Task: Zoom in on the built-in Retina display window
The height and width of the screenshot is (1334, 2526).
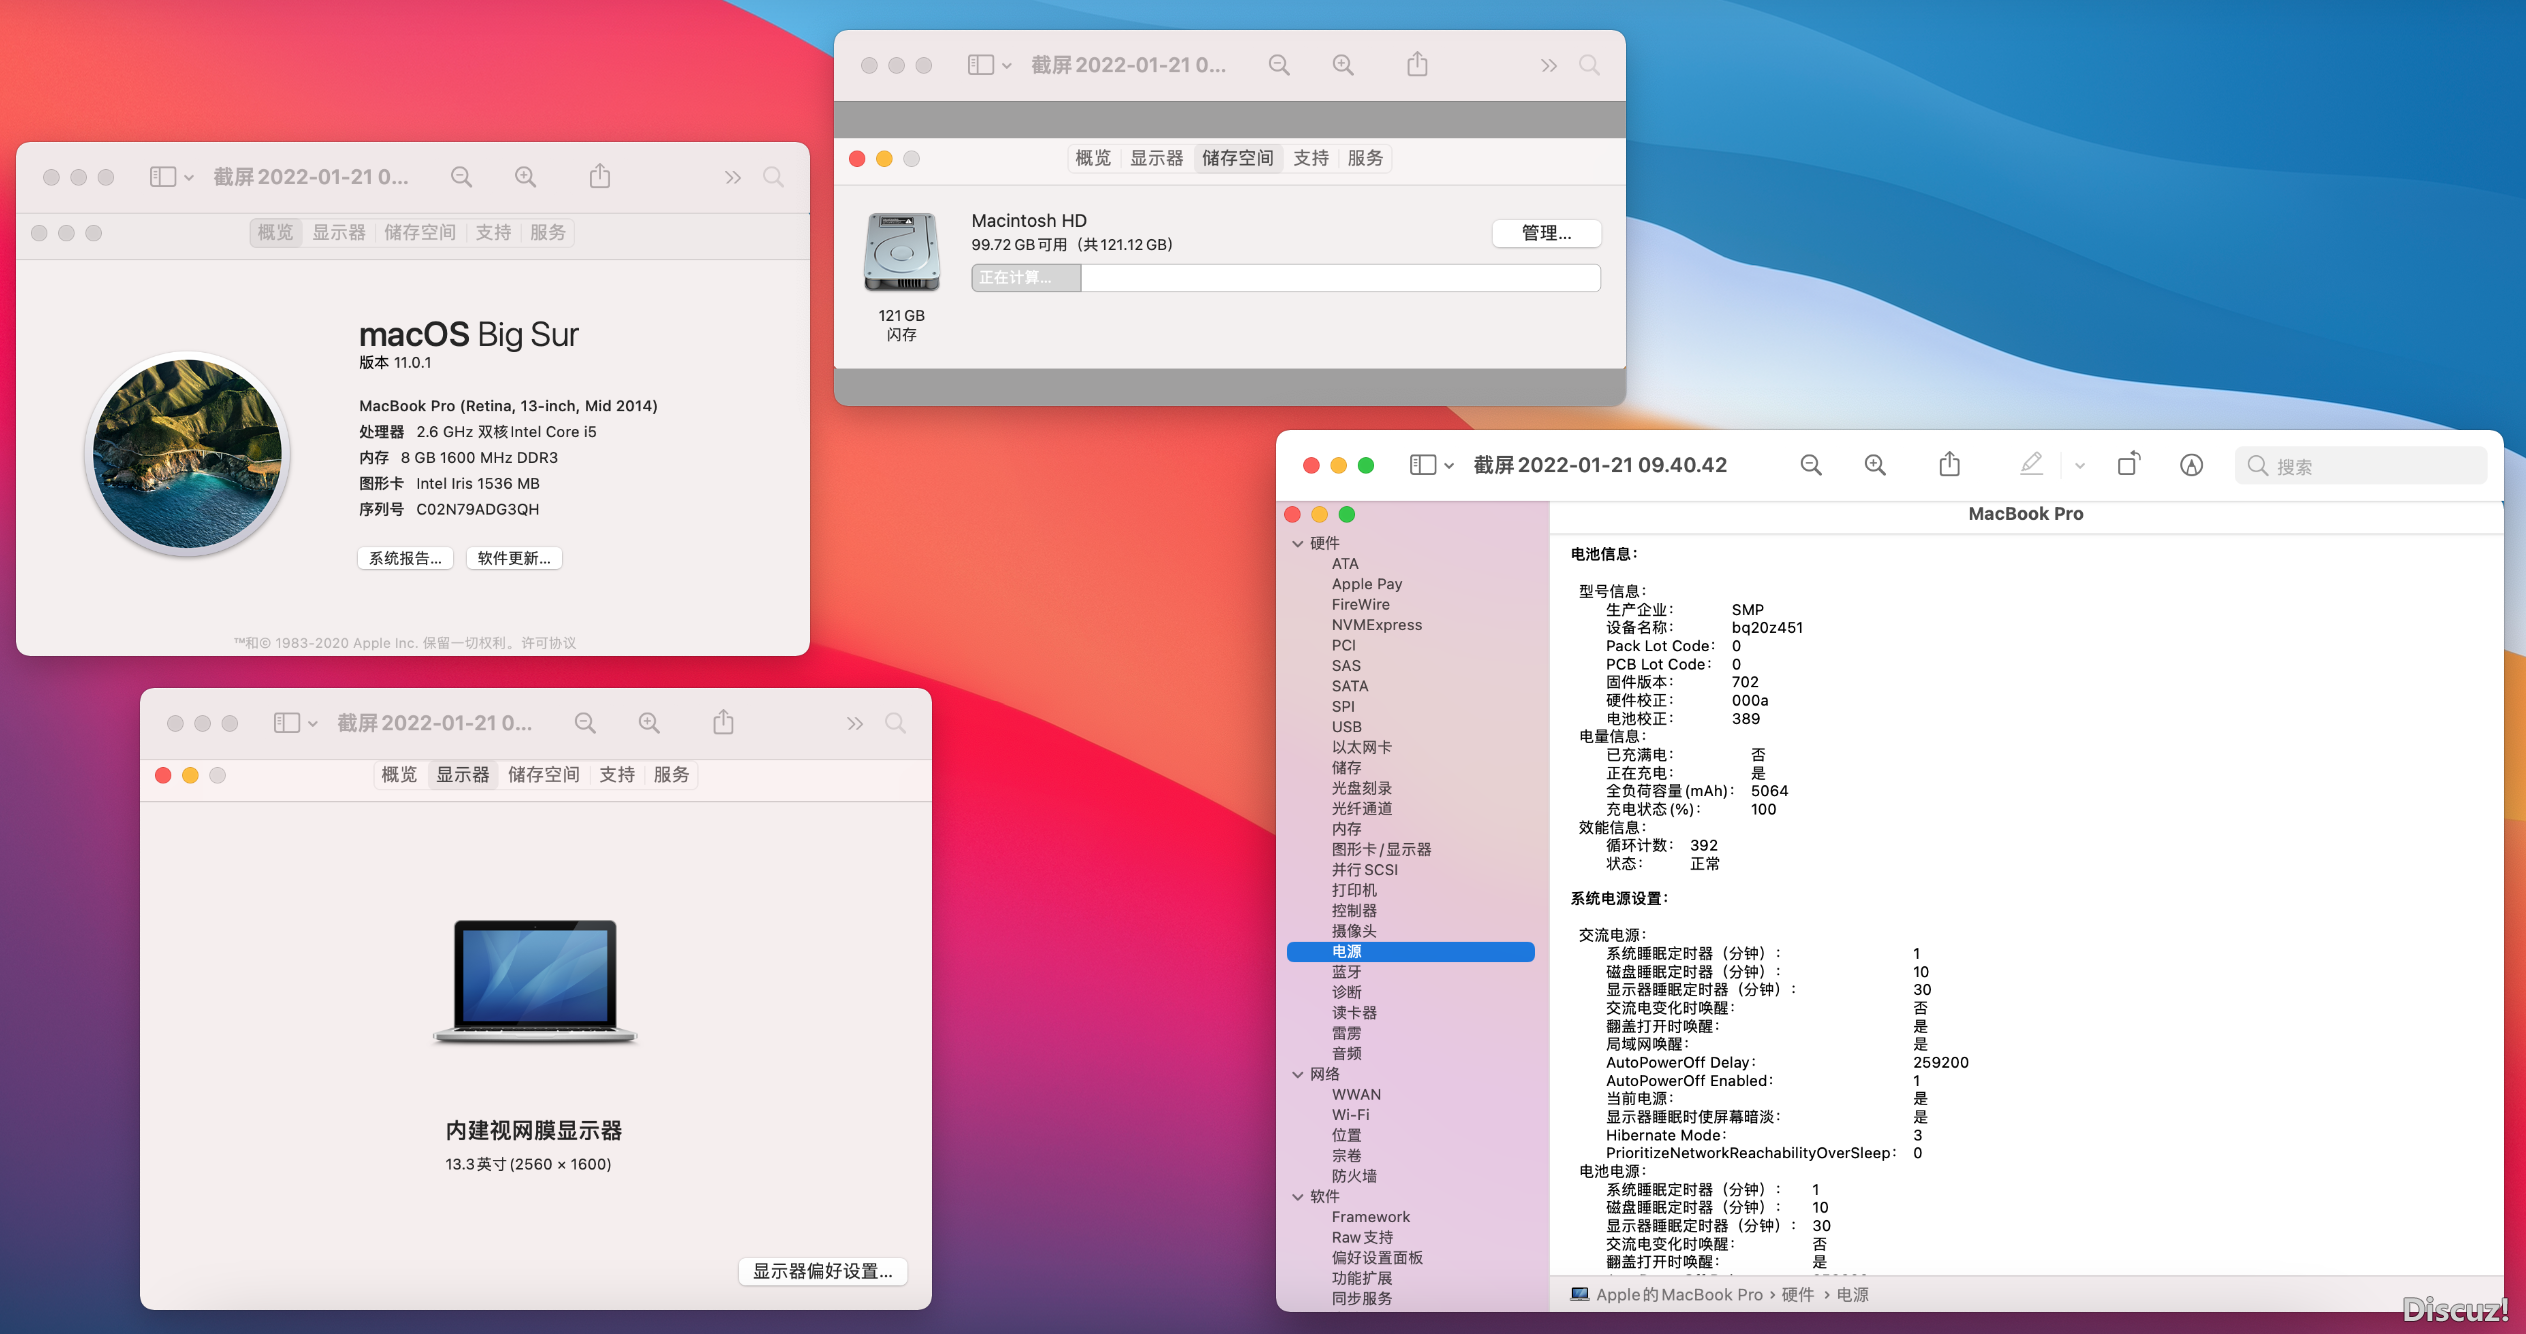Action: [x=649, y=723]
